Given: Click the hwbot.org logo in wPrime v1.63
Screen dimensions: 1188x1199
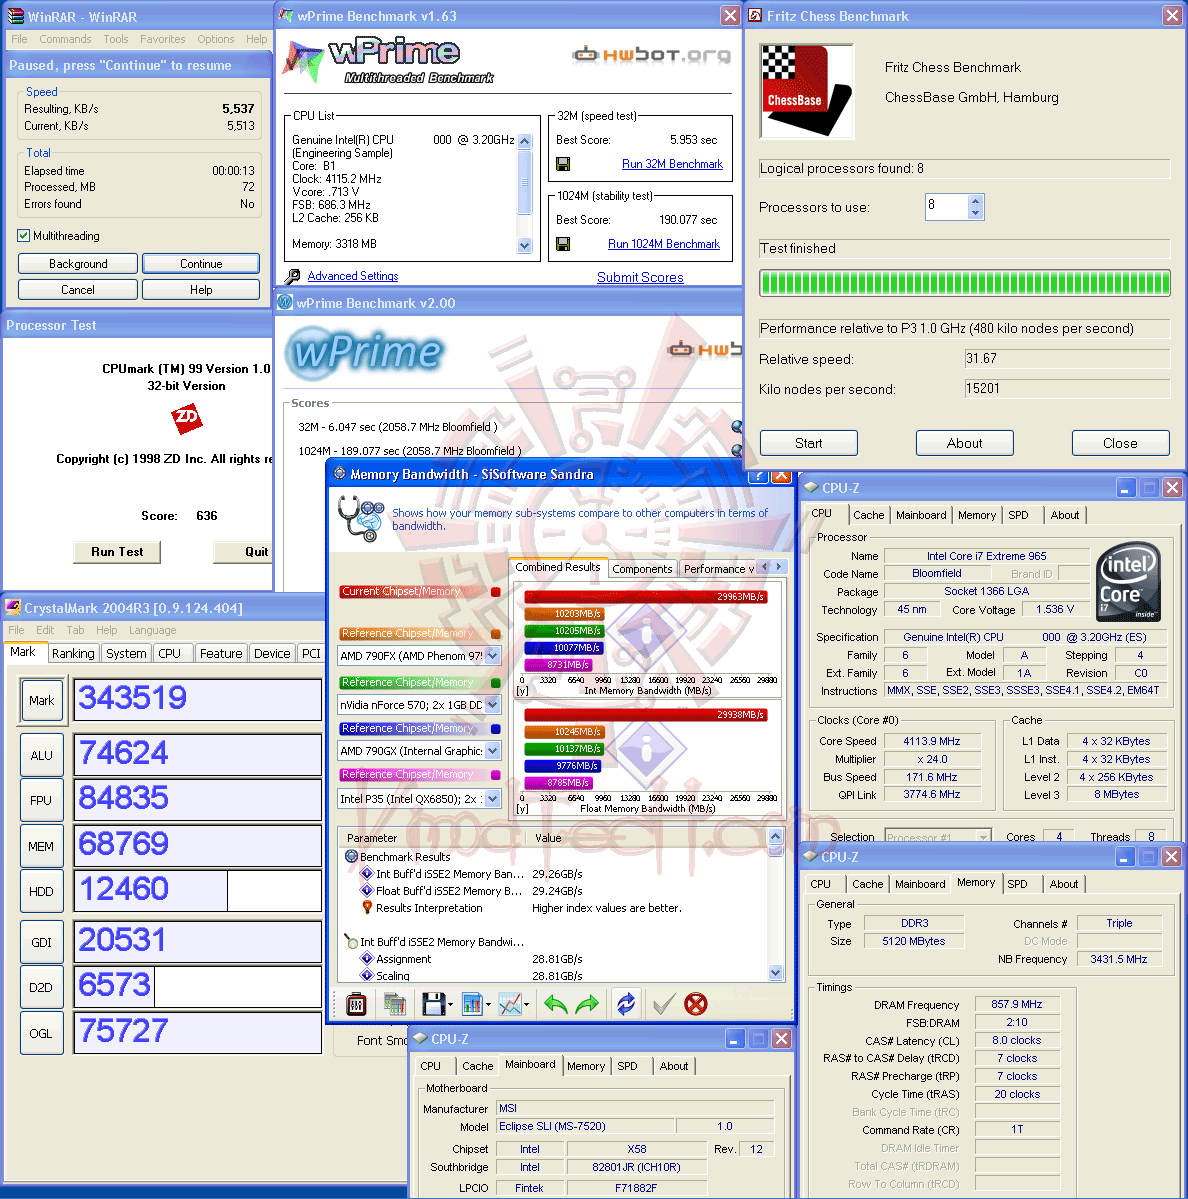Looking at the screenshot, I should [652, 54].
